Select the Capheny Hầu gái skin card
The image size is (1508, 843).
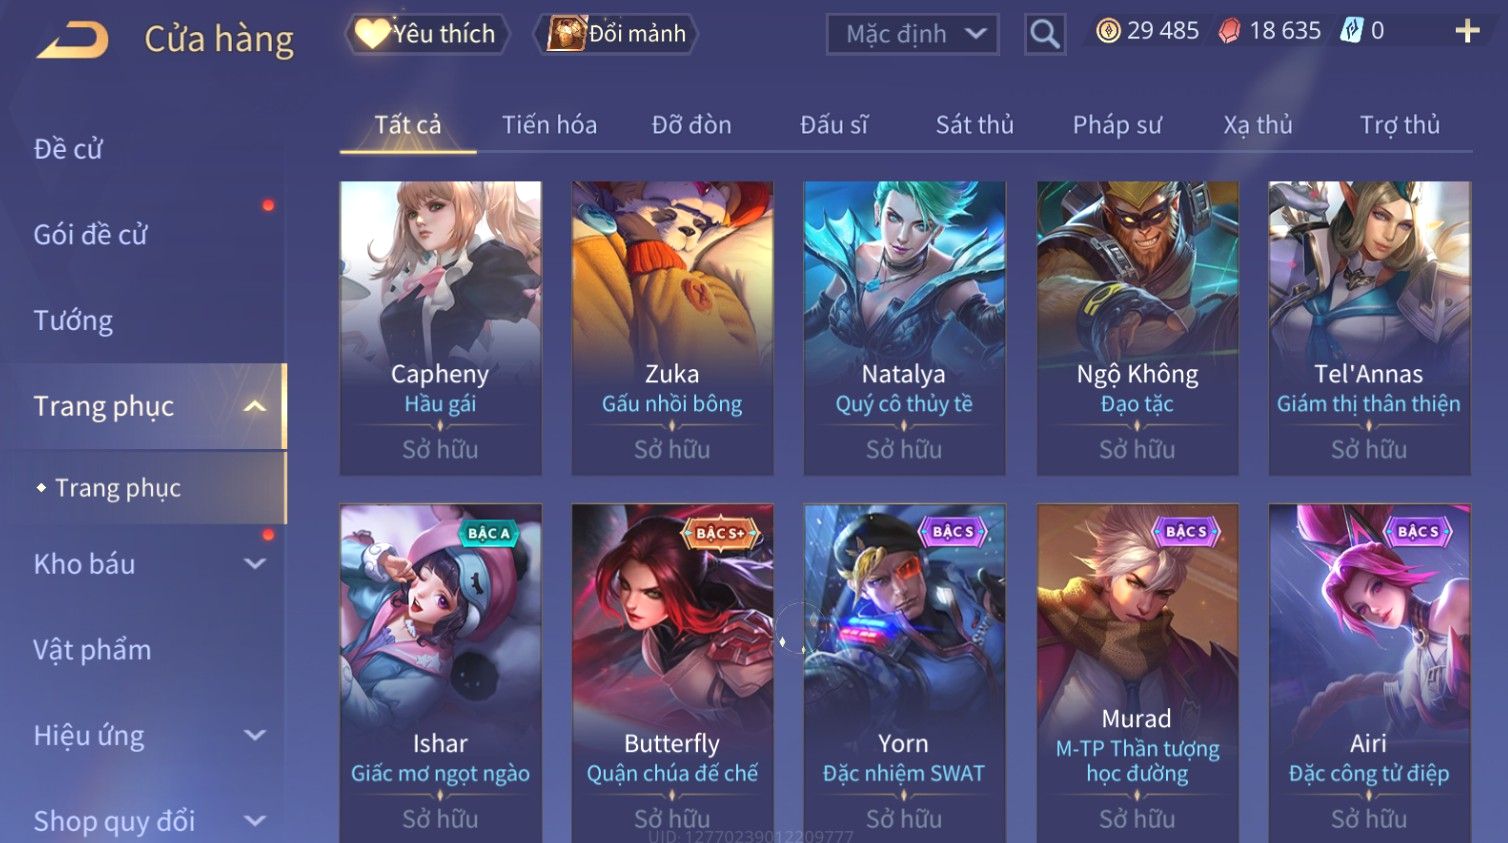point(440,328)
